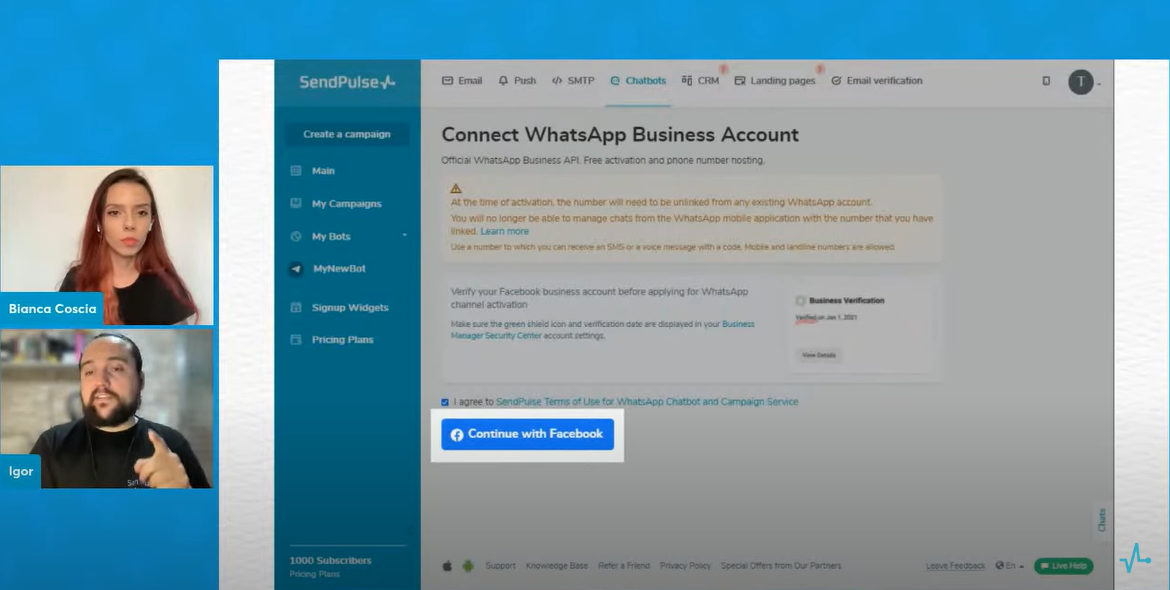
Task: Click the SendPulse logo
Action: click(x=347, y=82)
